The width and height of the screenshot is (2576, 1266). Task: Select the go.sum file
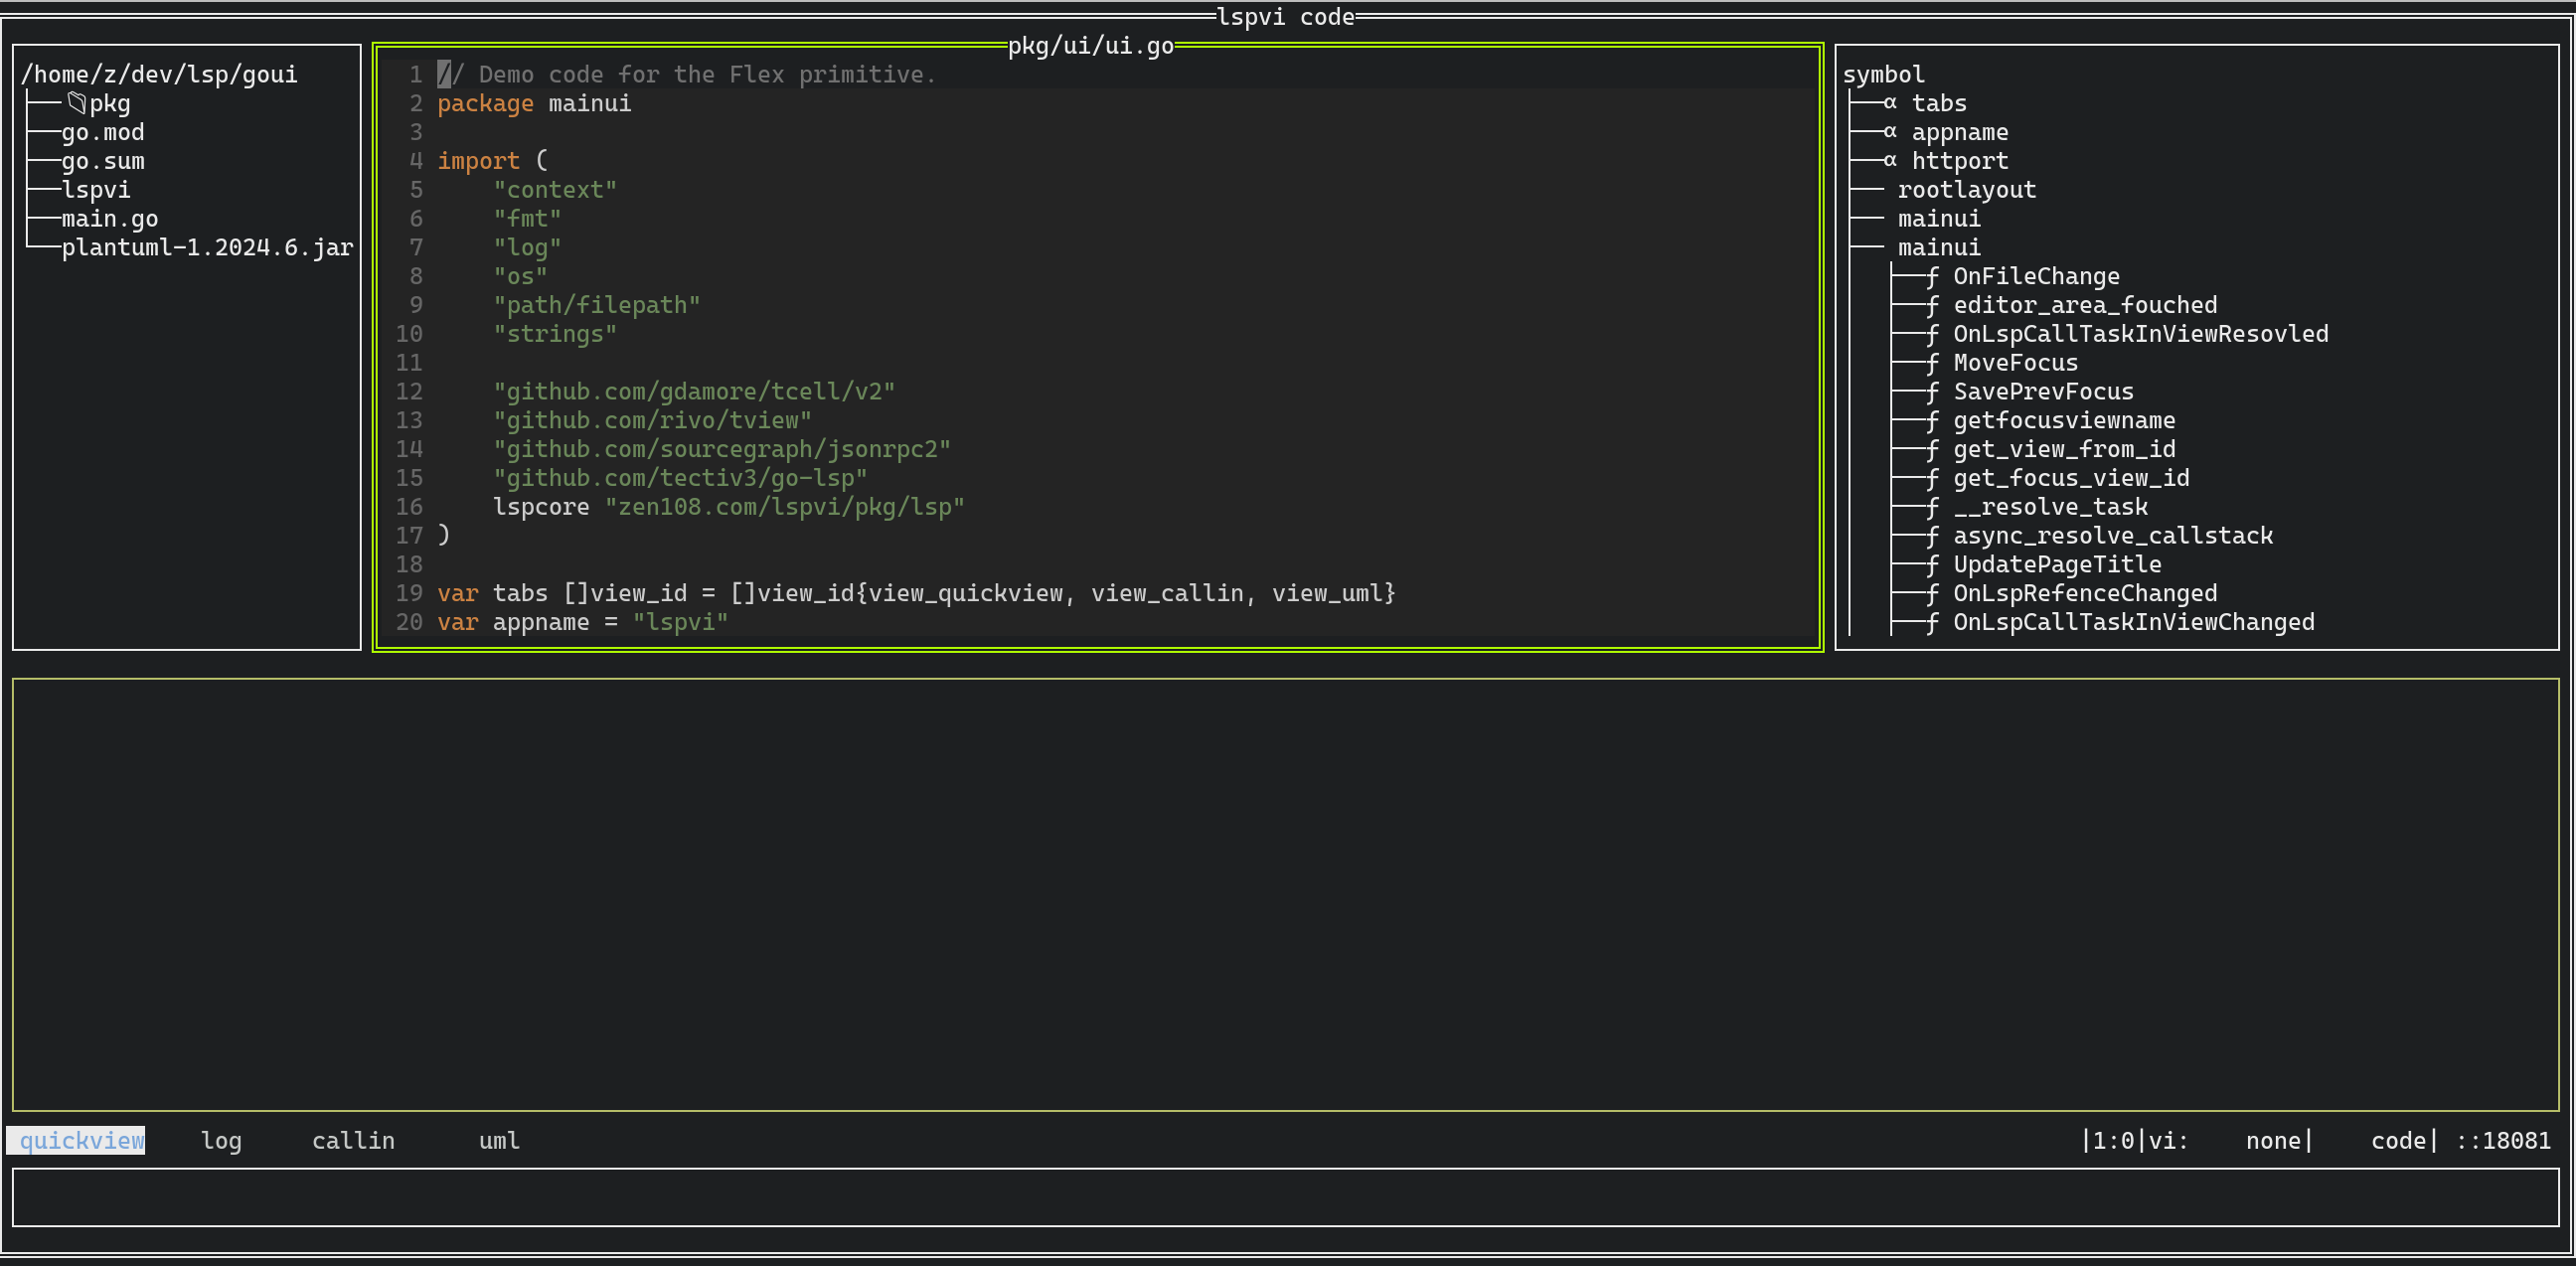pyautogui.click(x=103, y=161)
